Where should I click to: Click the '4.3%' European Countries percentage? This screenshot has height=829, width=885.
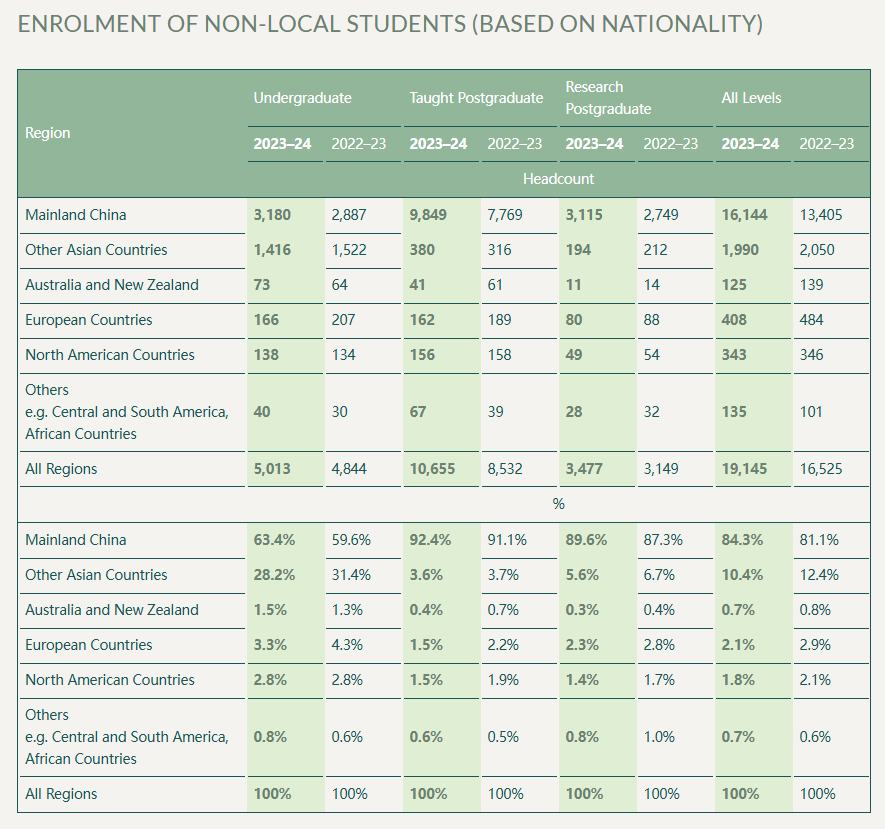pyautogui.click(x=347, y=645)
